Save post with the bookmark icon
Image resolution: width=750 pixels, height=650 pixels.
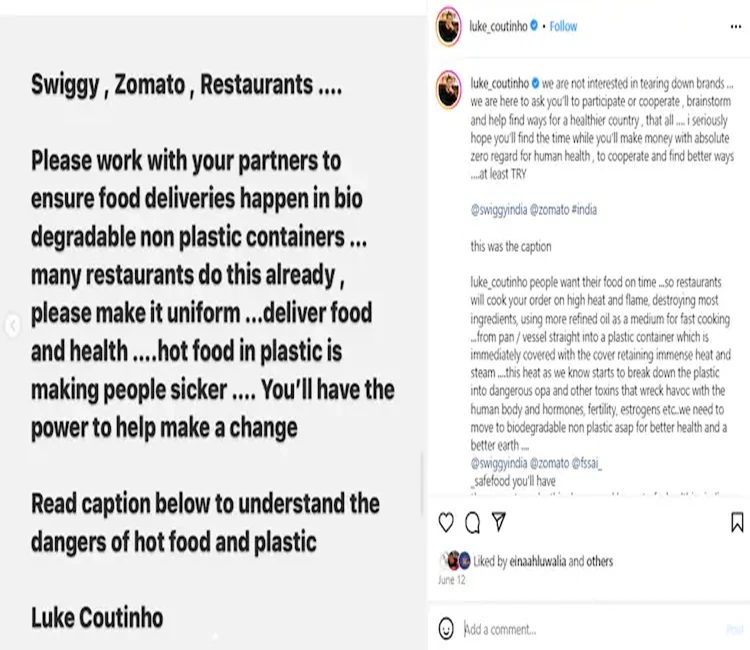click(737, 522)
